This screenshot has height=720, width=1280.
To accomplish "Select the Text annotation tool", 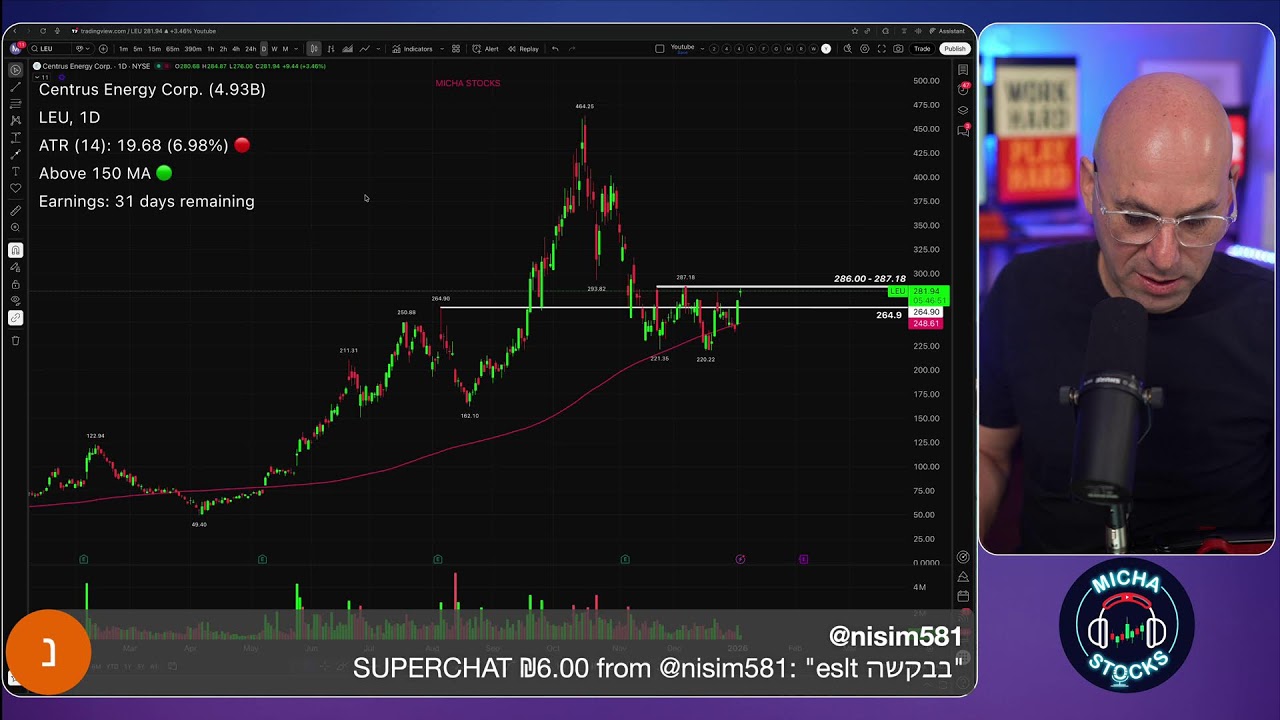I will (15, 171).
